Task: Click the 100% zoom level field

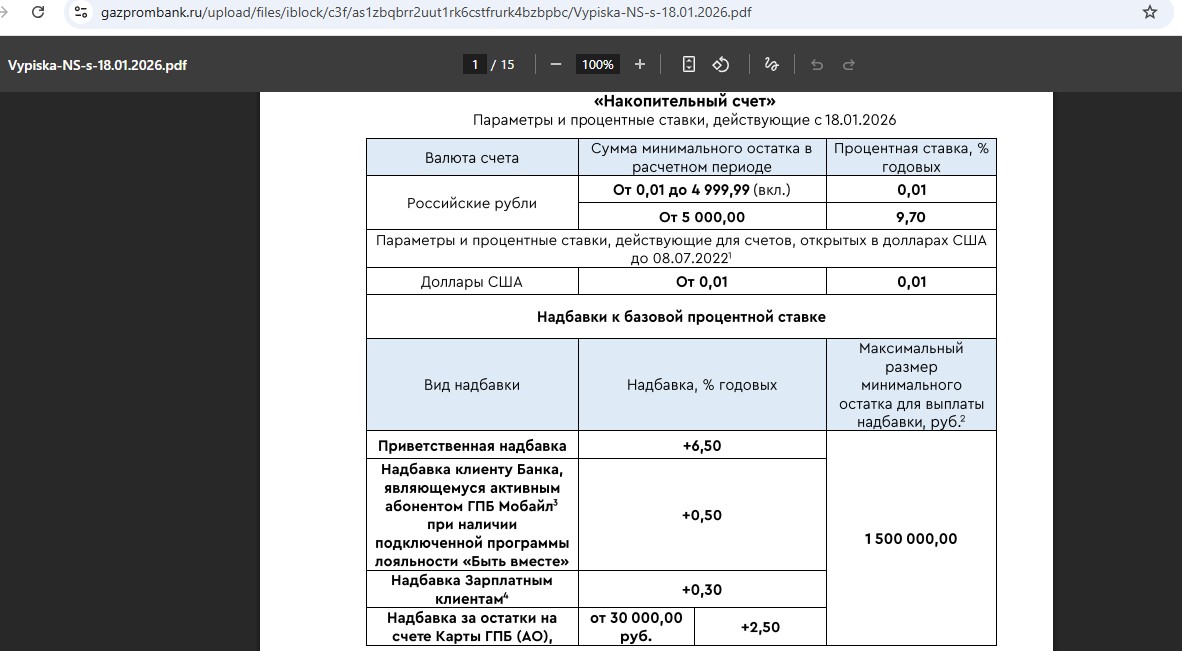Action: (x=598, y=64)
